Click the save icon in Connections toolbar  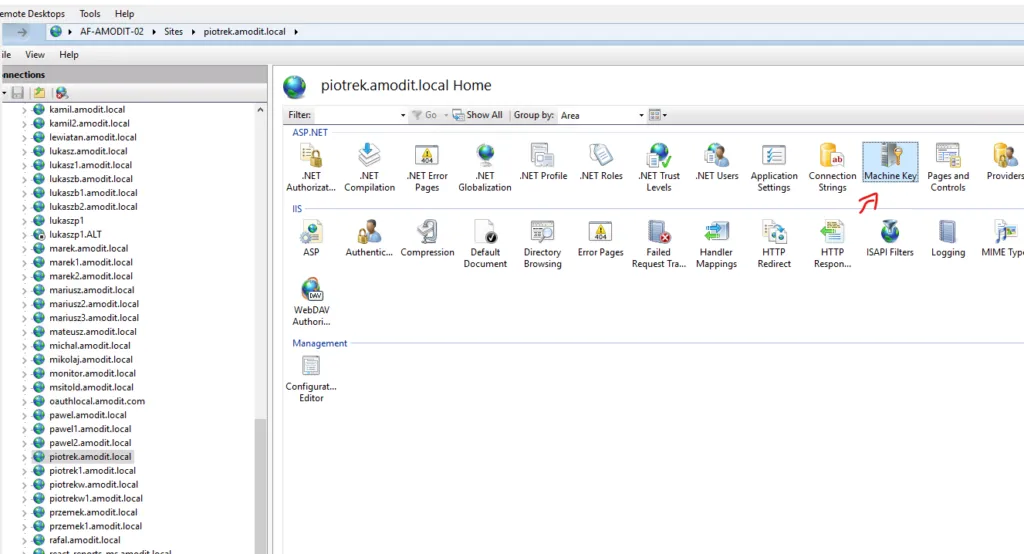[x=18, y=93]
